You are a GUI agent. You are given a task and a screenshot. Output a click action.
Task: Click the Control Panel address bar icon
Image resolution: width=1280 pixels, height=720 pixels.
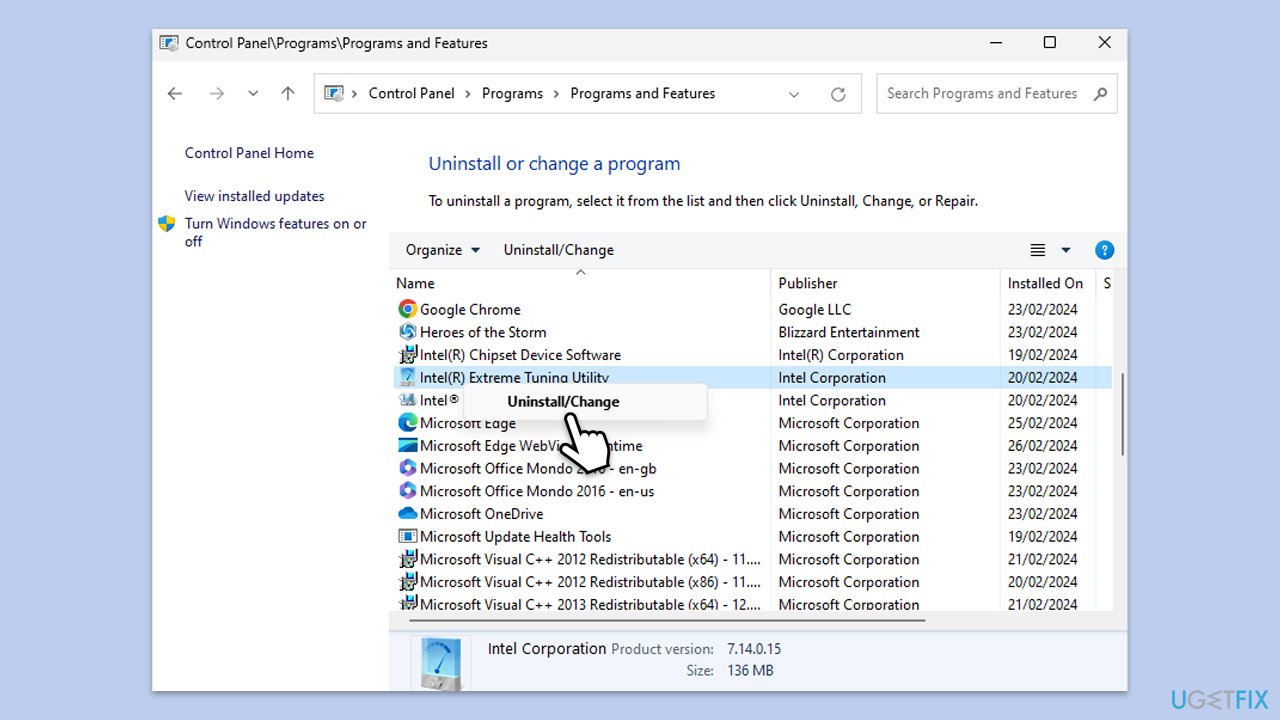(x=333, y=93)
